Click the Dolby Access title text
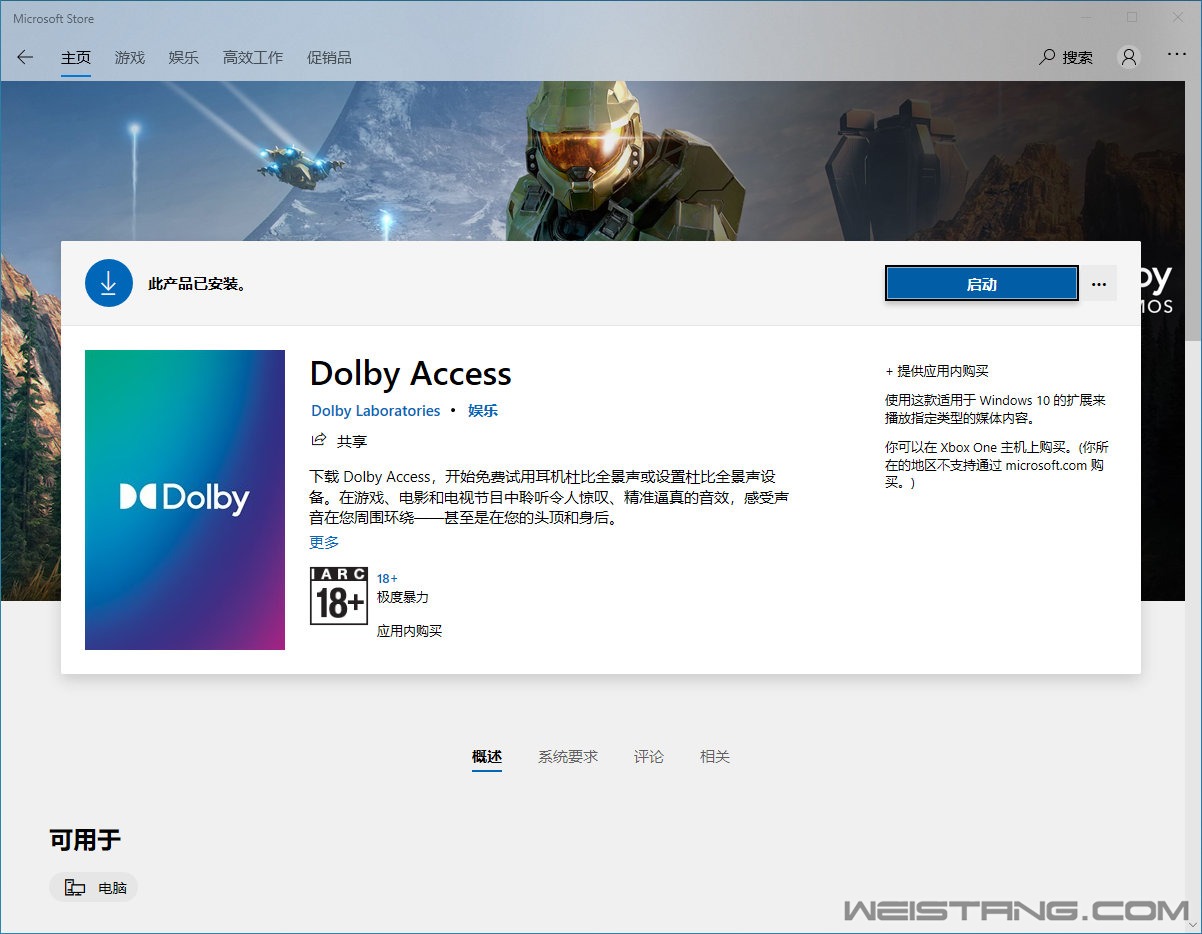The image size is (1202, 934). (411, 373)
